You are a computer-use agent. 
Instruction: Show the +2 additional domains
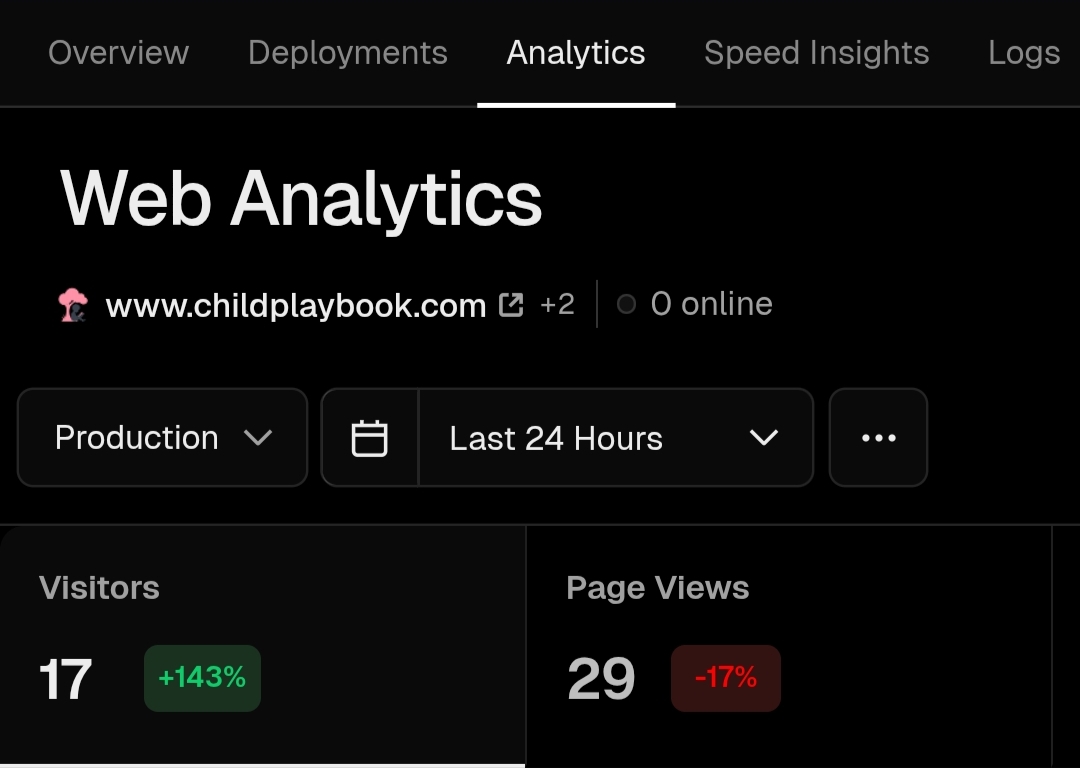[x=557, y=304]
